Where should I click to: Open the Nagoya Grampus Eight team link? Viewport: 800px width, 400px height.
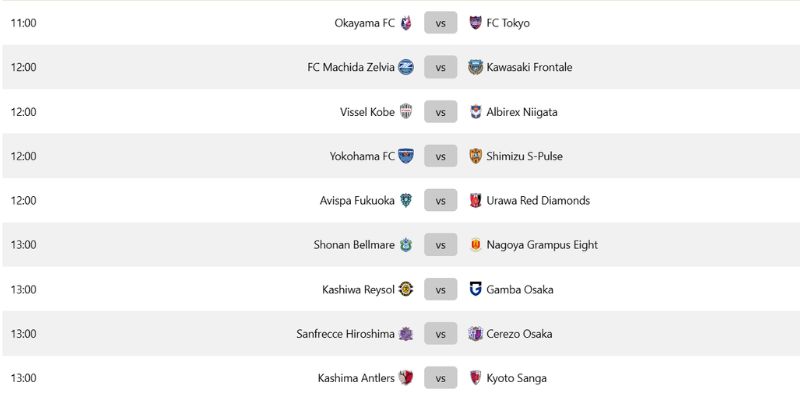(x=542, y=245)
